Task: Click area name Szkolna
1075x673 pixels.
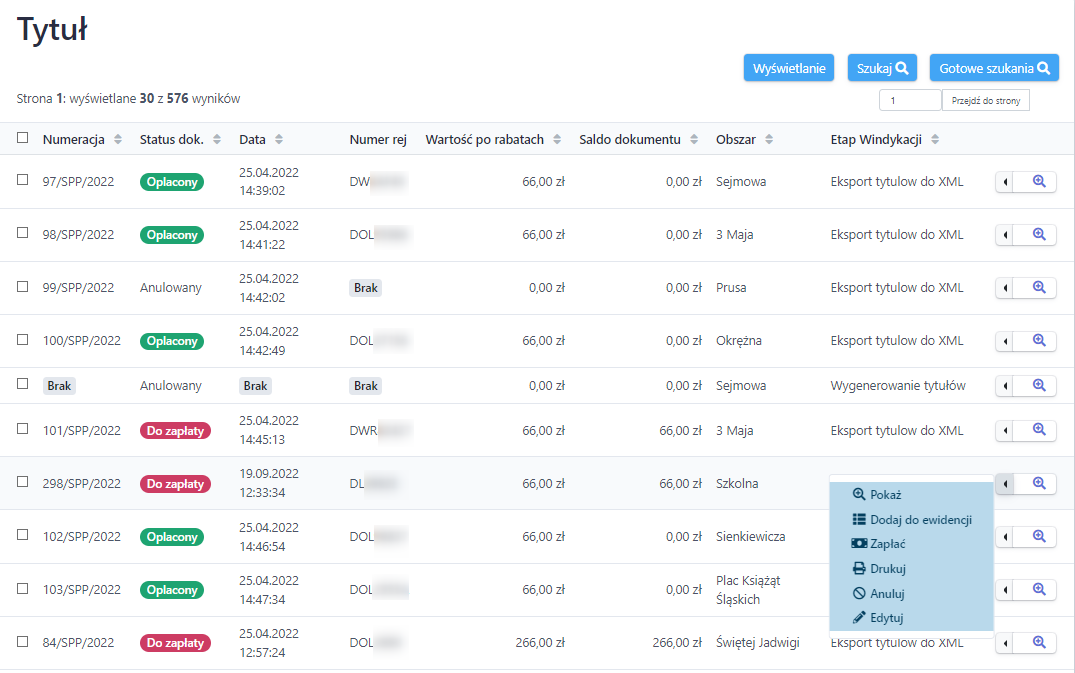Action: [737, 484]
